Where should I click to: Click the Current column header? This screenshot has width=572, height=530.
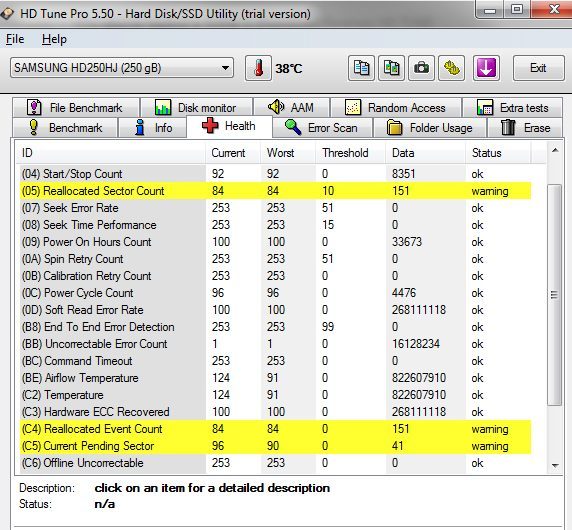(x=233, y=153)
